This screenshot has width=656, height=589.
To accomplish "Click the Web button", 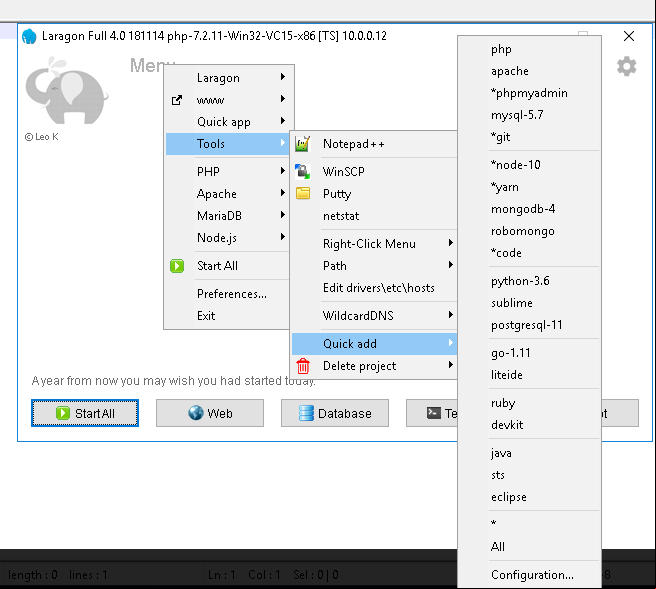I will click(x=210, y=413).
